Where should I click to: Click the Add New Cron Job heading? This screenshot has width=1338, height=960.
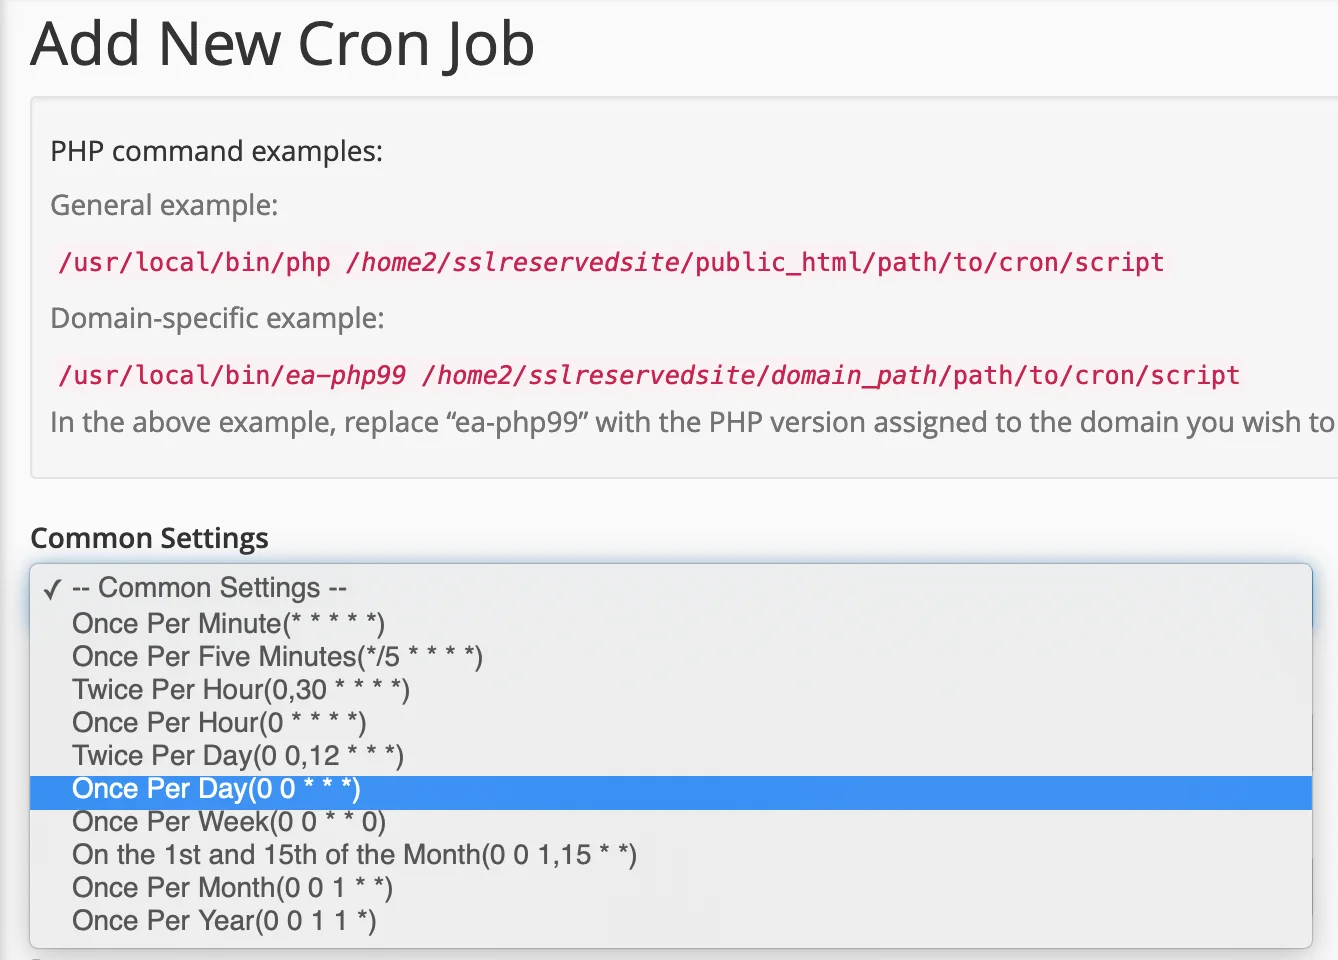pos(283,45)
